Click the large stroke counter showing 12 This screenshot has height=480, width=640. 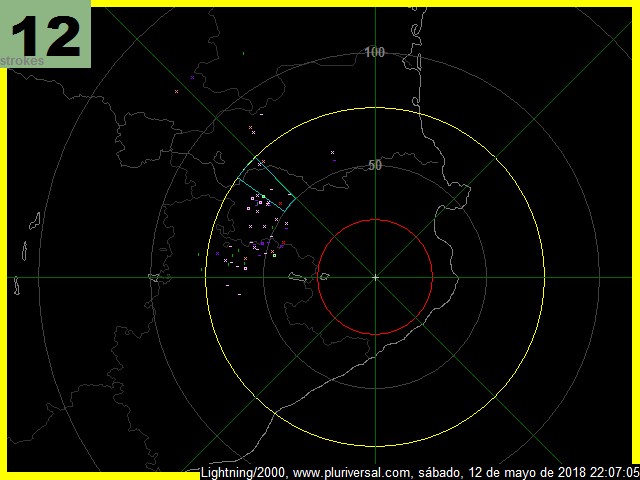click(45, 36)
